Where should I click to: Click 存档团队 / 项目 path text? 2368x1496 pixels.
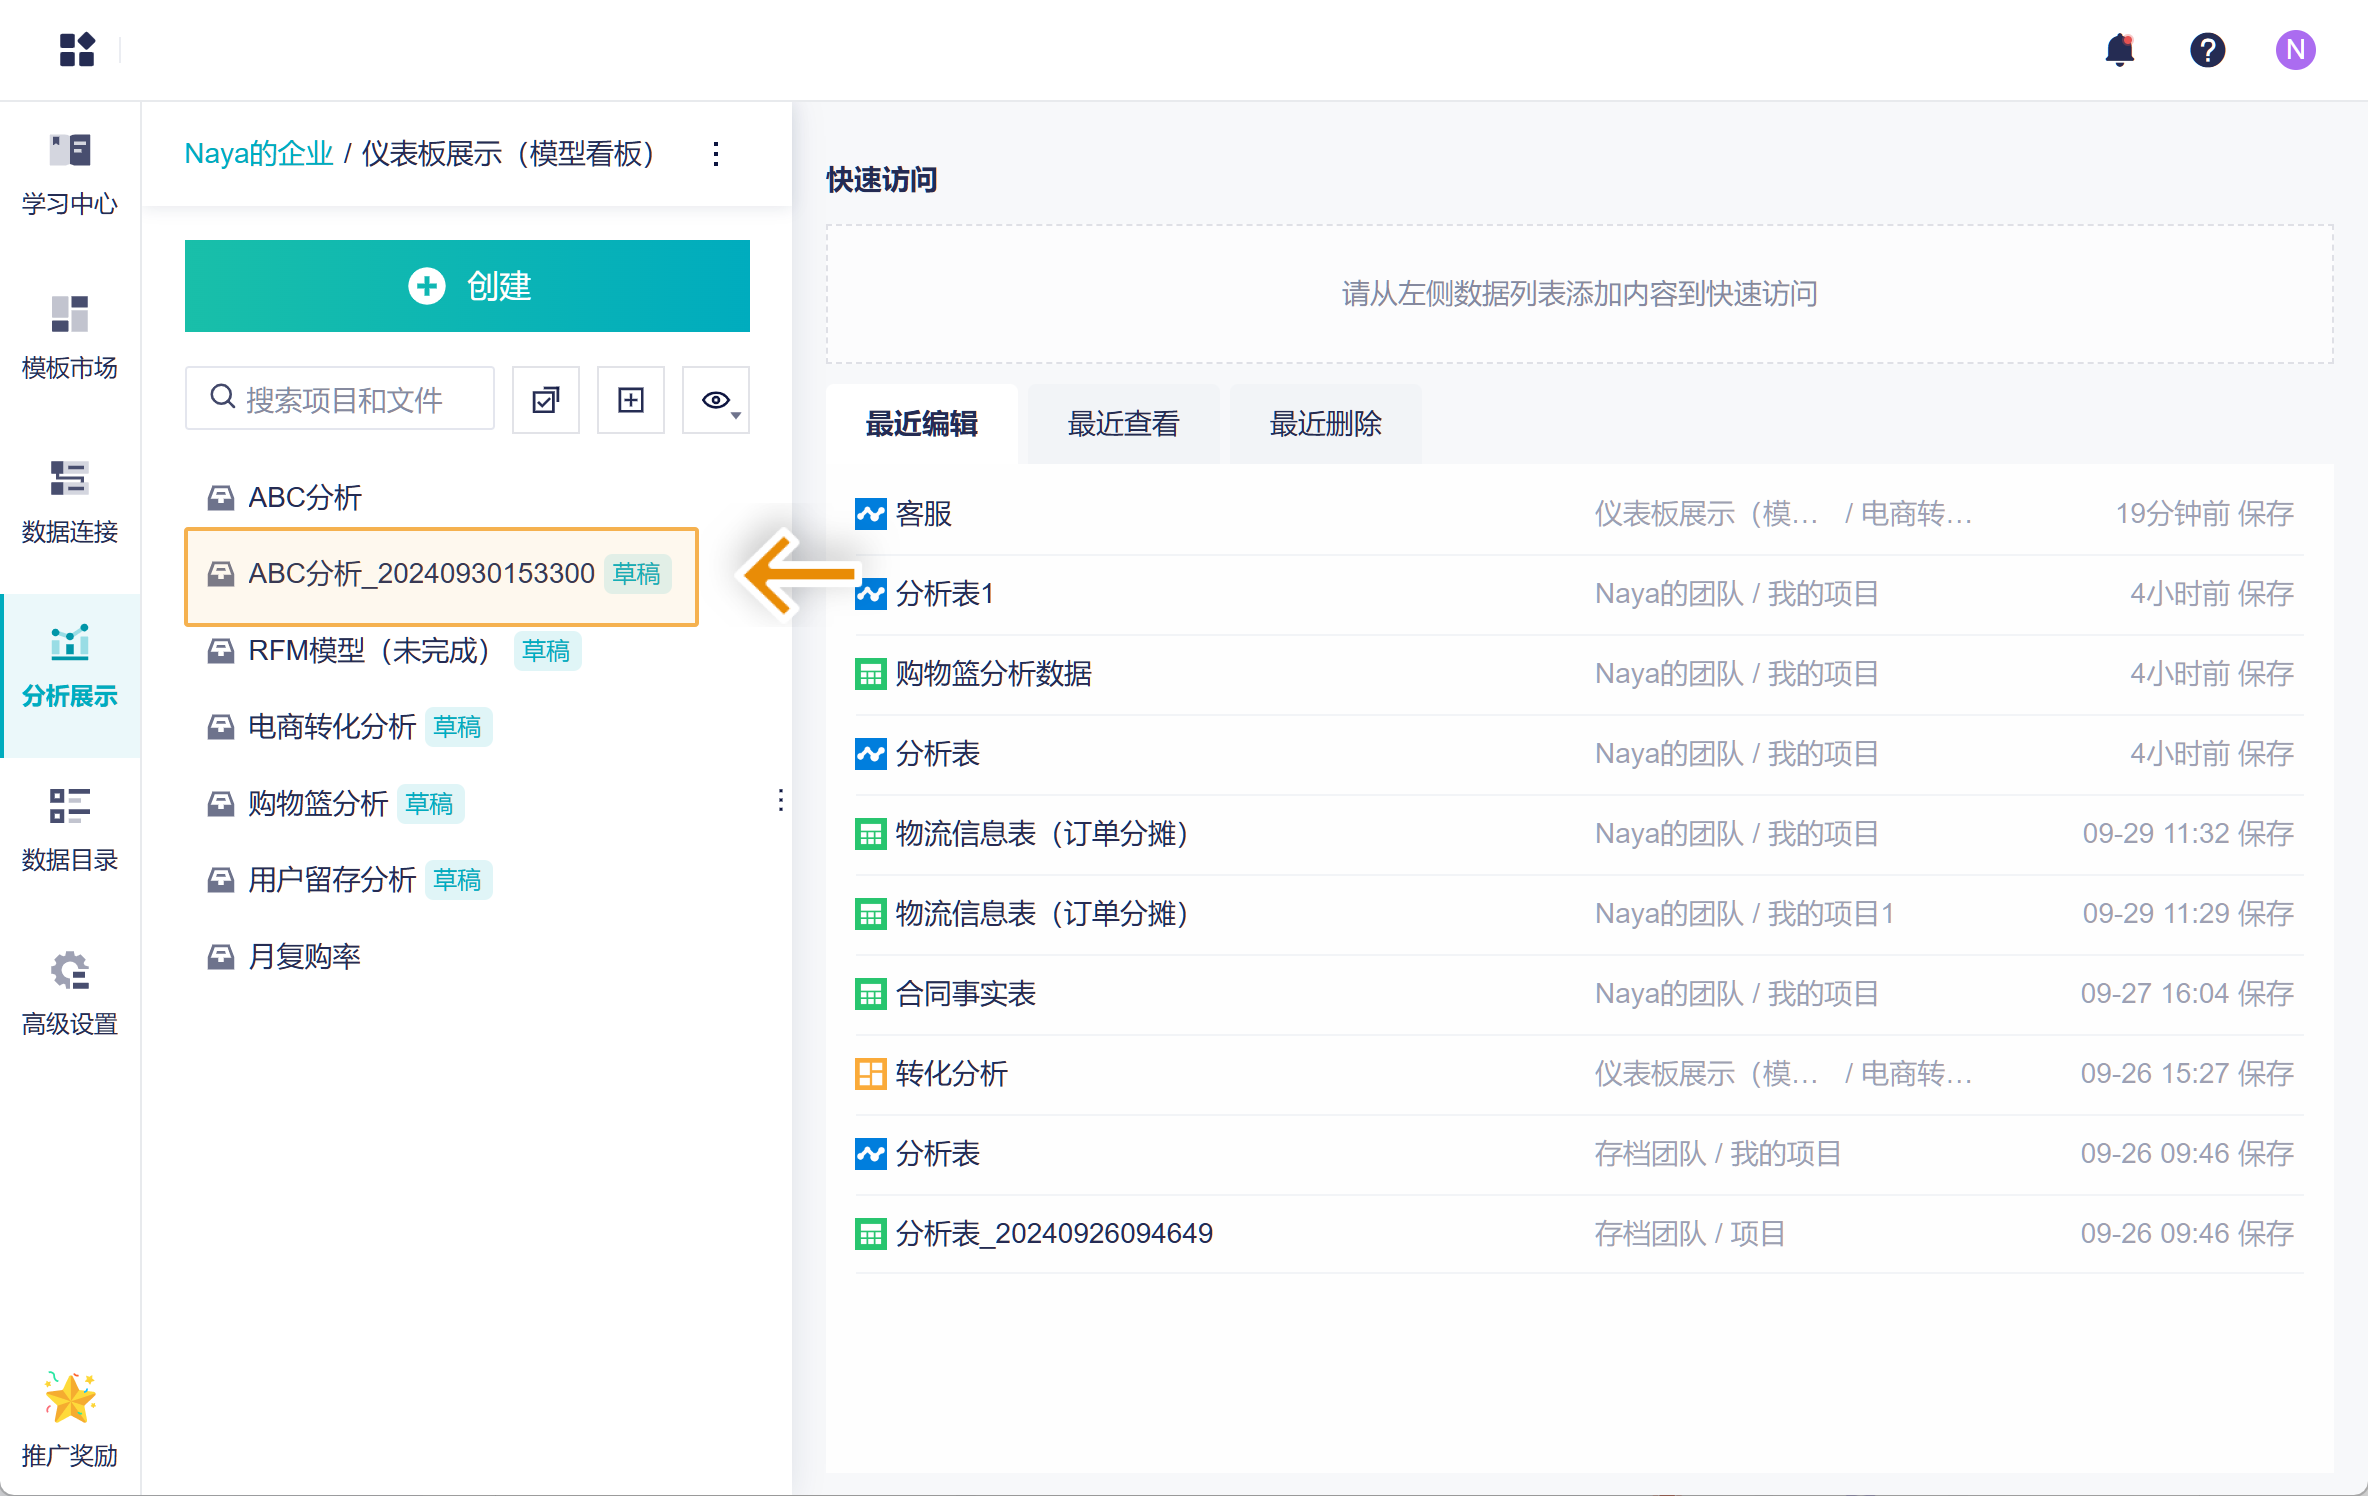(1690, 1234)
